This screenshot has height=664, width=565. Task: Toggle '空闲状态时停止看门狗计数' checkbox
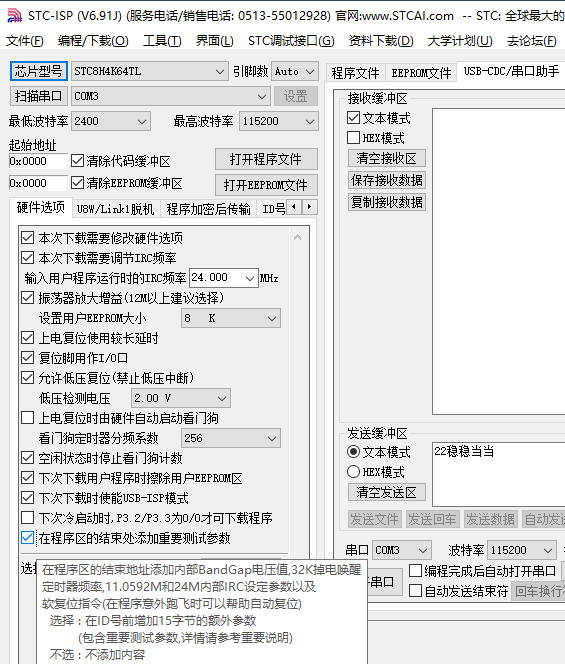coord(28,458)
